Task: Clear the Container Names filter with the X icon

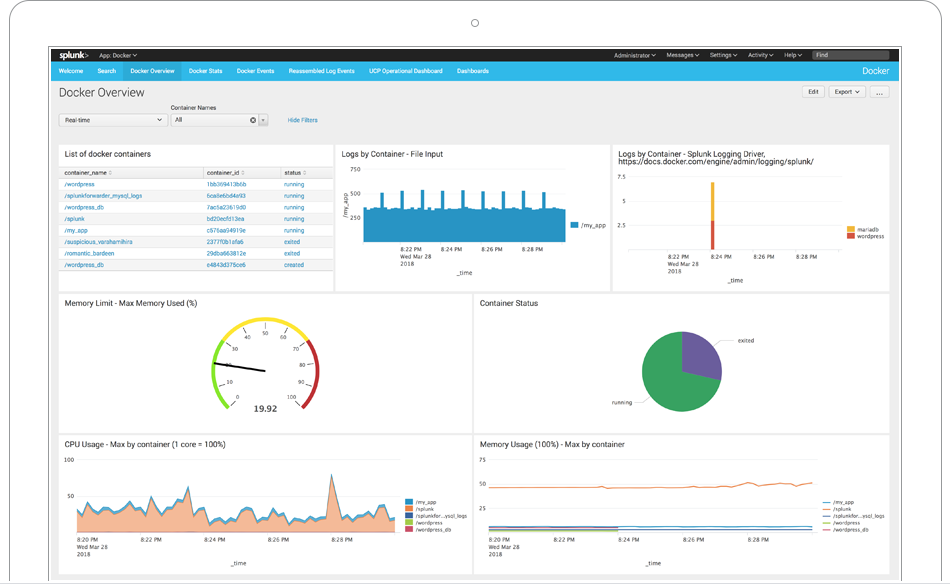Action: [x=253, y=121]
